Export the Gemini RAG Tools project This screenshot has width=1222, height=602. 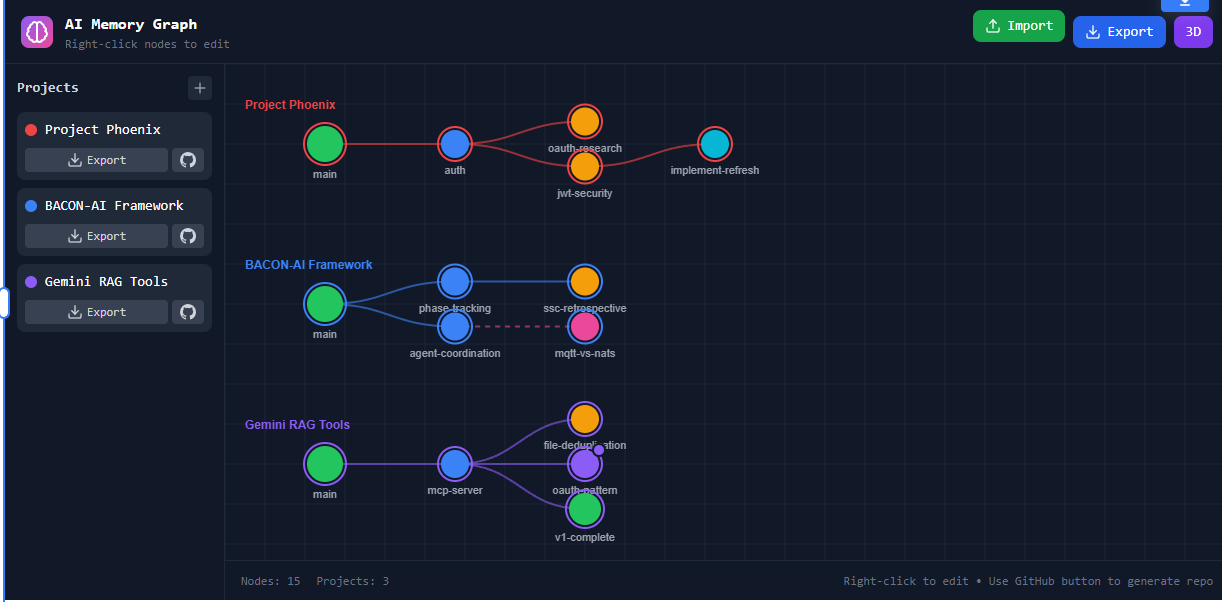[x=96, y=312]
